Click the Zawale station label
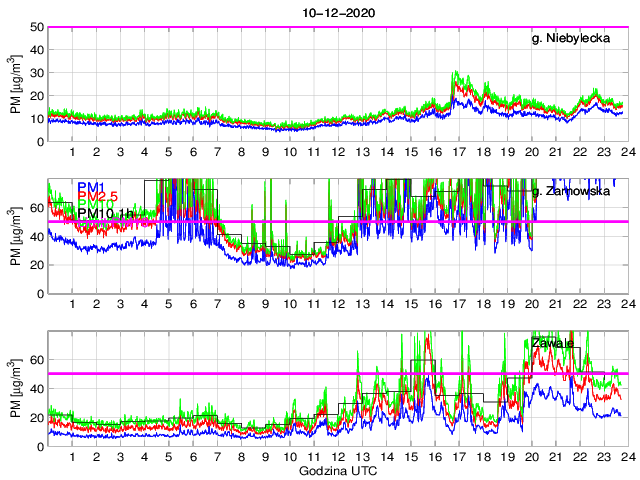This screenshot has width=640, height=480. pos(552,343)
